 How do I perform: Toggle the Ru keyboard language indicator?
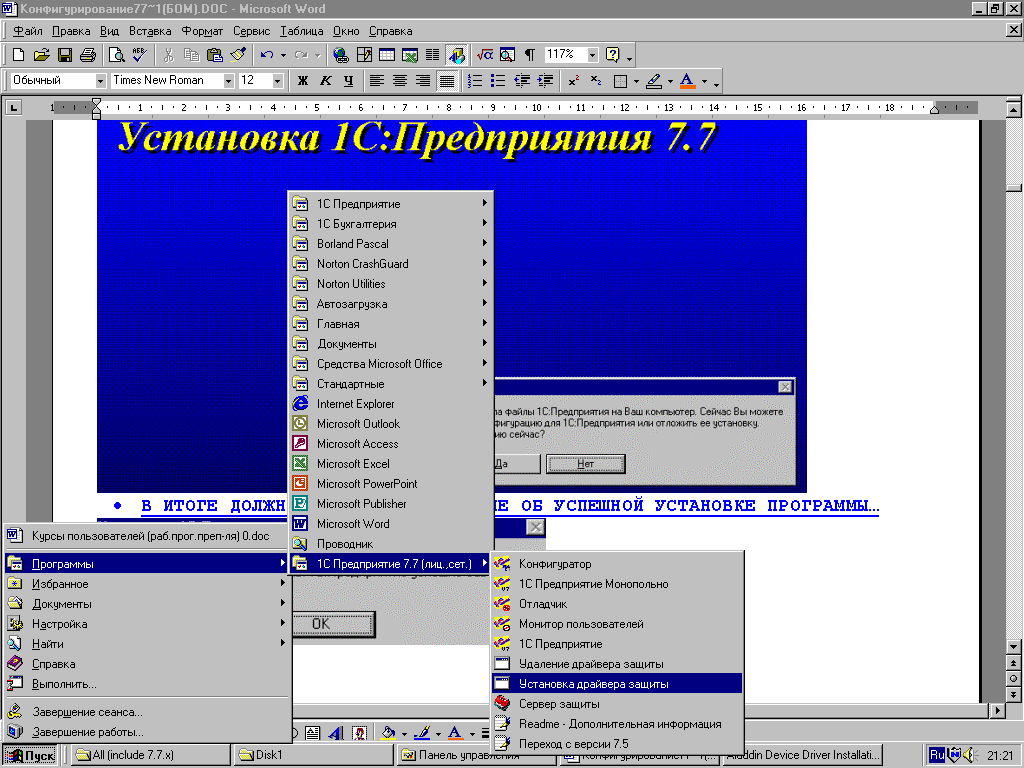point(936,755)
